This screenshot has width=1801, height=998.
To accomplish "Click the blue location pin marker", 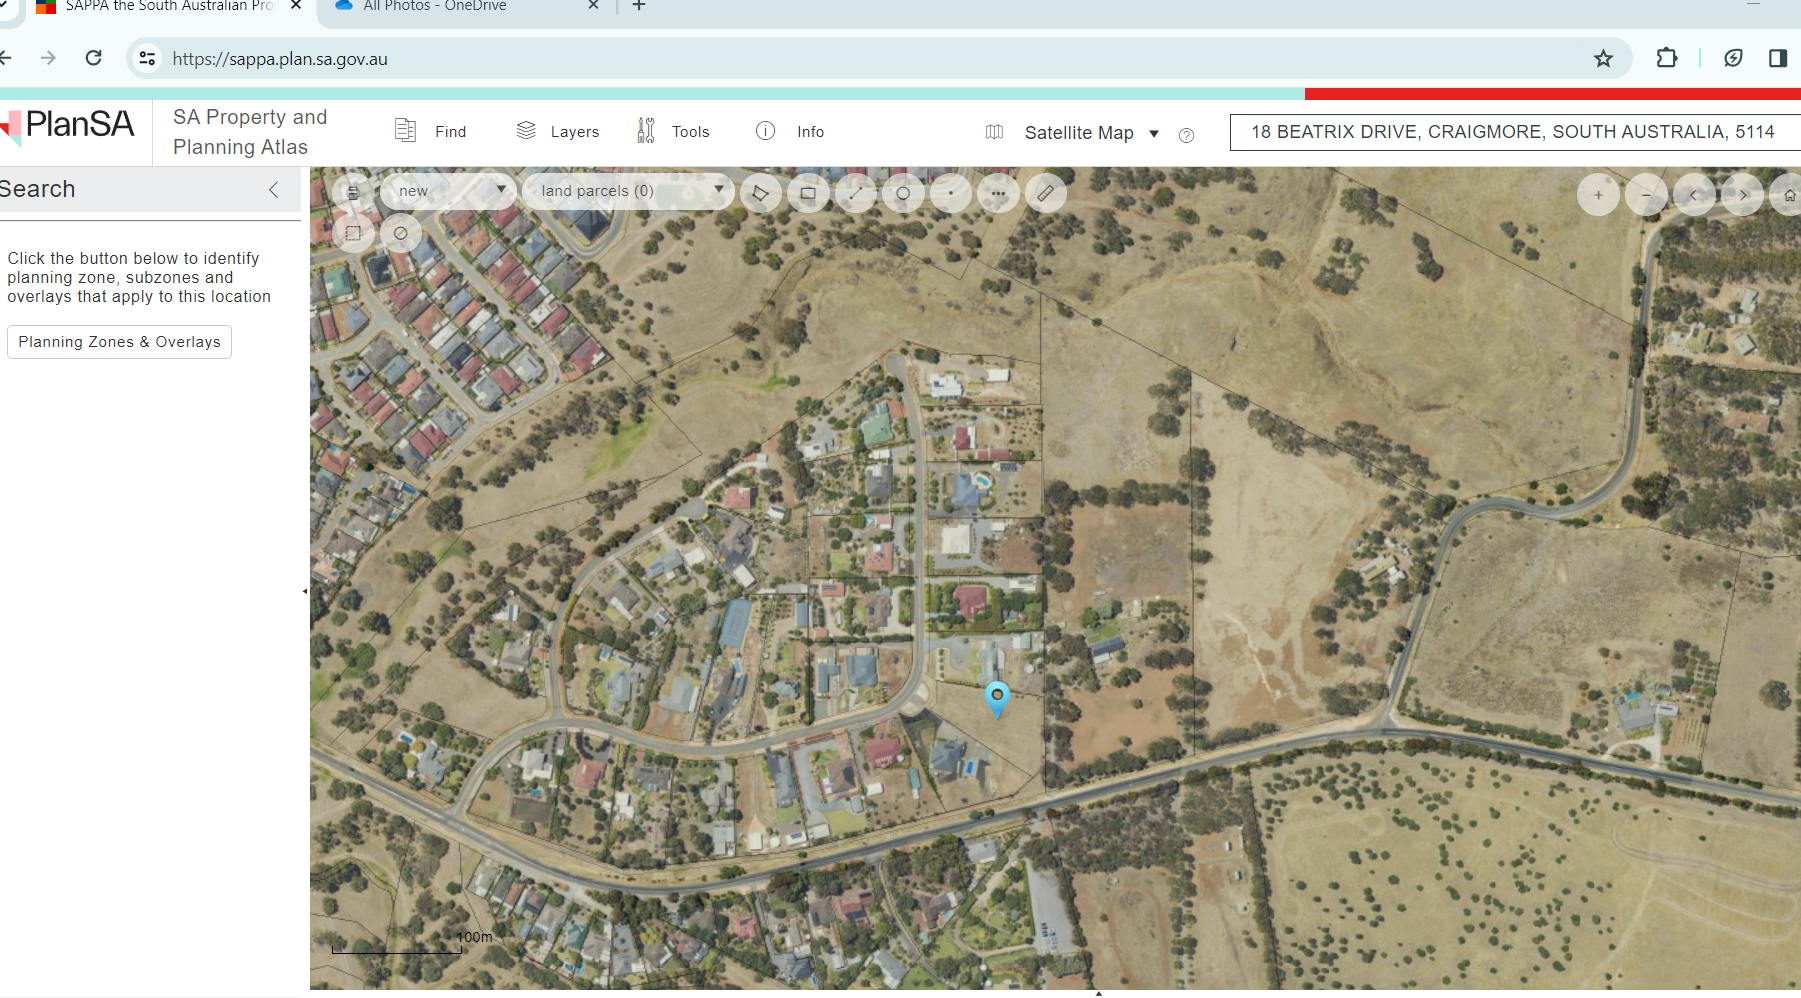I will coord(997,697).
